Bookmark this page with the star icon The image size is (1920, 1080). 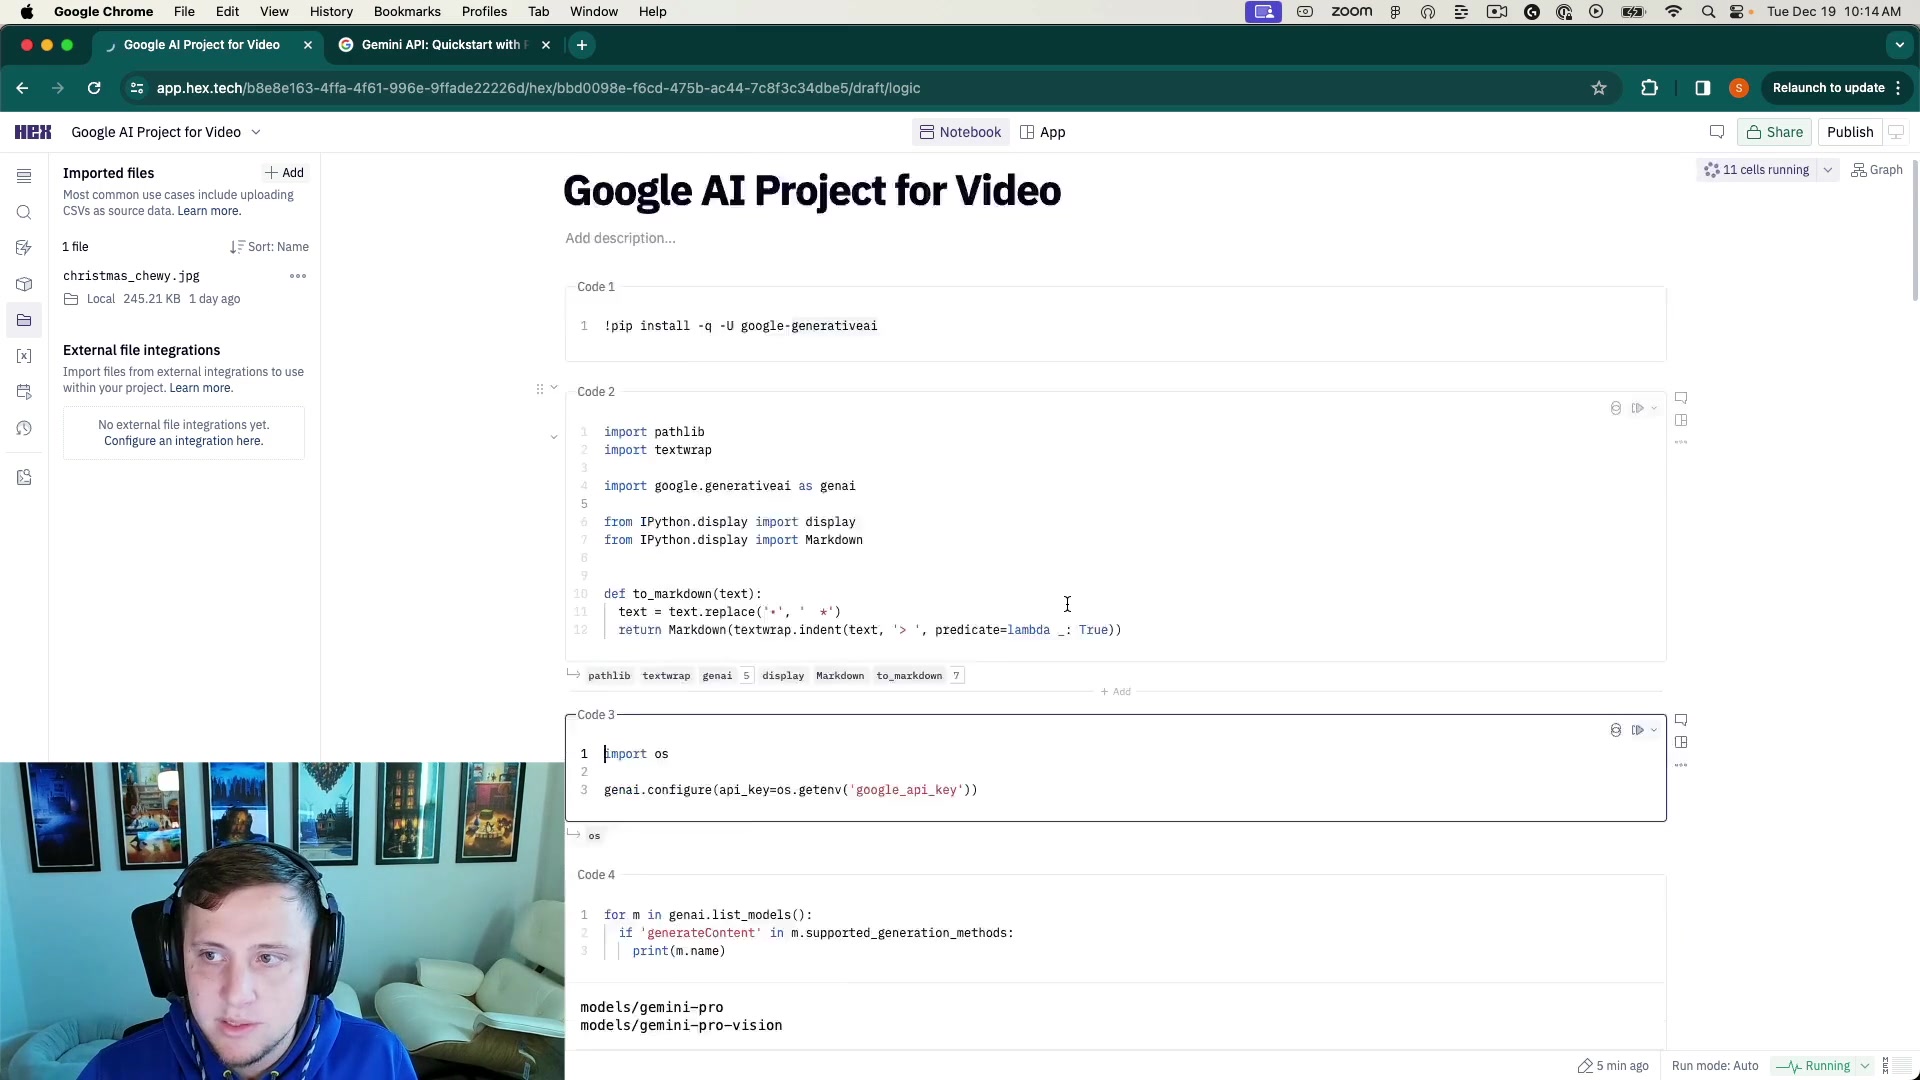pyautogui.click(x=1599, y=88)
